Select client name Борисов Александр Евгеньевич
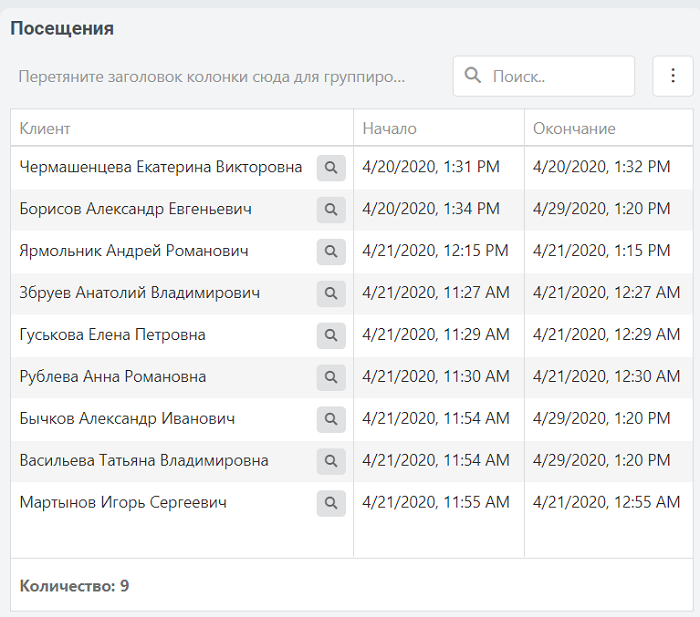The image size is (700, 617). coord(136,209)
